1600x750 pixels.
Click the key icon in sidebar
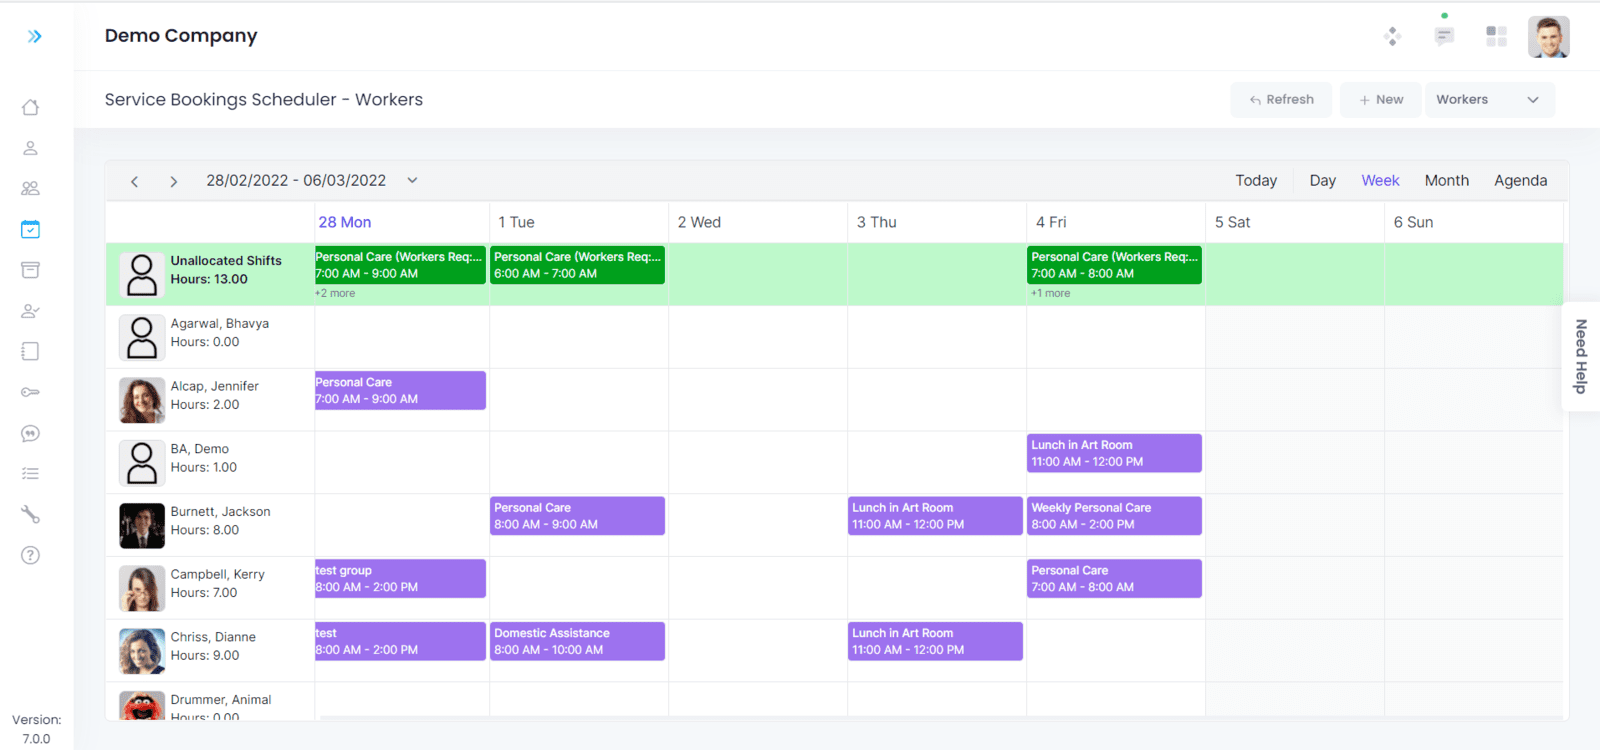(31, 392)
